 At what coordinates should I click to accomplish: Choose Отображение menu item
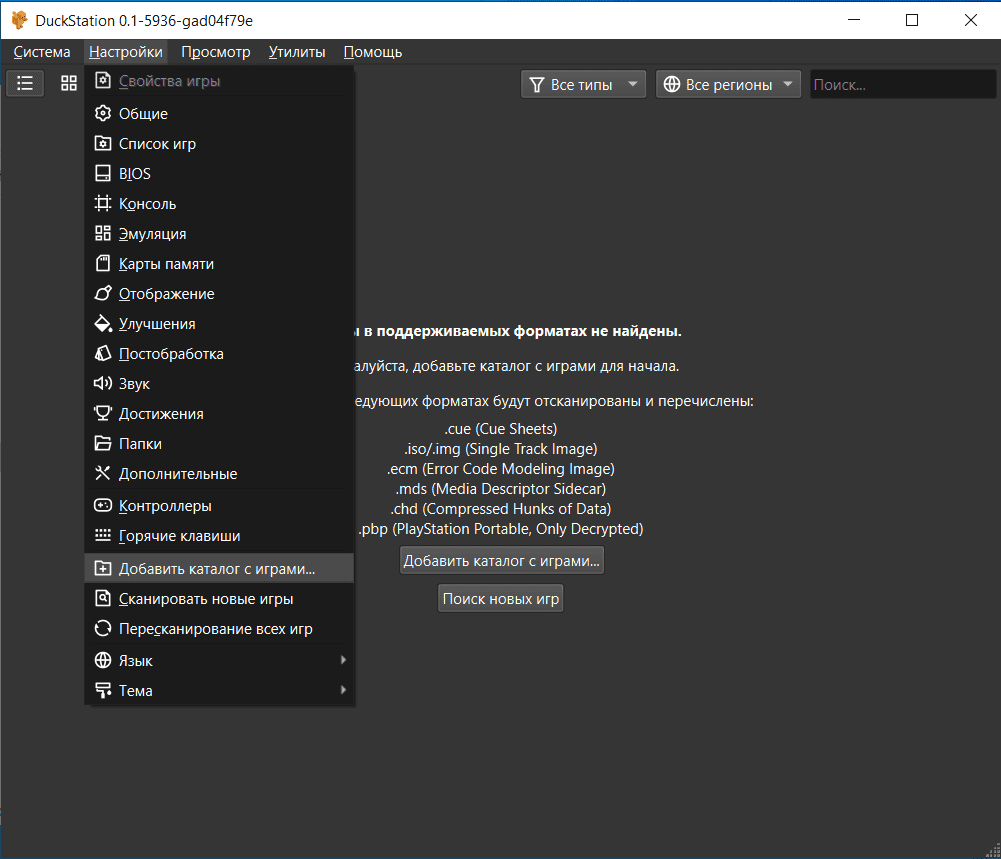tap(219, 293)
